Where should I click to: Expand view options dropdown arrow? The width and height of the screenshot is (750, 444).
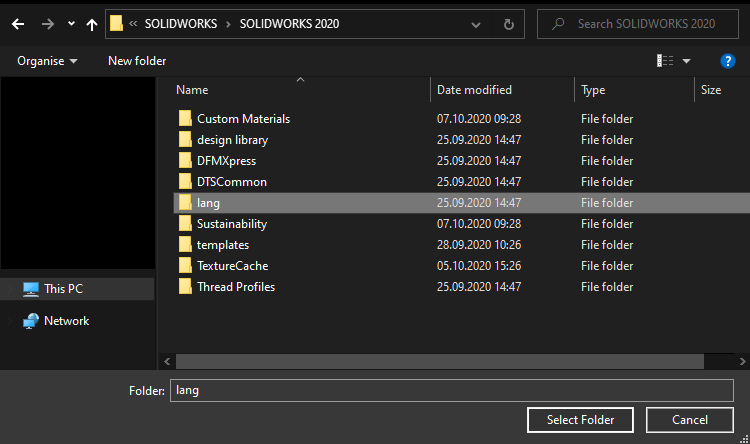tap(687, 61)
